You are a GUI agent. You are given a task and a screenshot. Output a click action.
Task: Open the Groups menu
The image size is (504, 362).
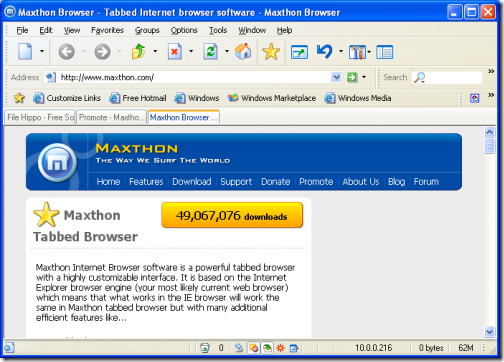point(147,30)
